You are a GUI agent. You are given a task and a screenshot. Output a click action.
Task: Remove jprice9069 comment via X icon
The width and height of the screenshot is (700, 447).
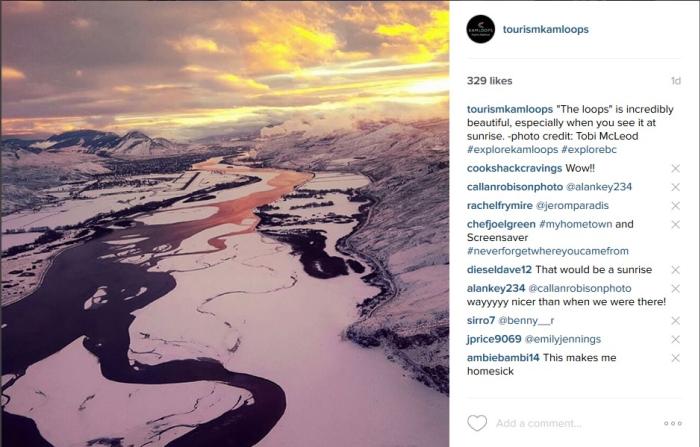click(x=675, y=339)
